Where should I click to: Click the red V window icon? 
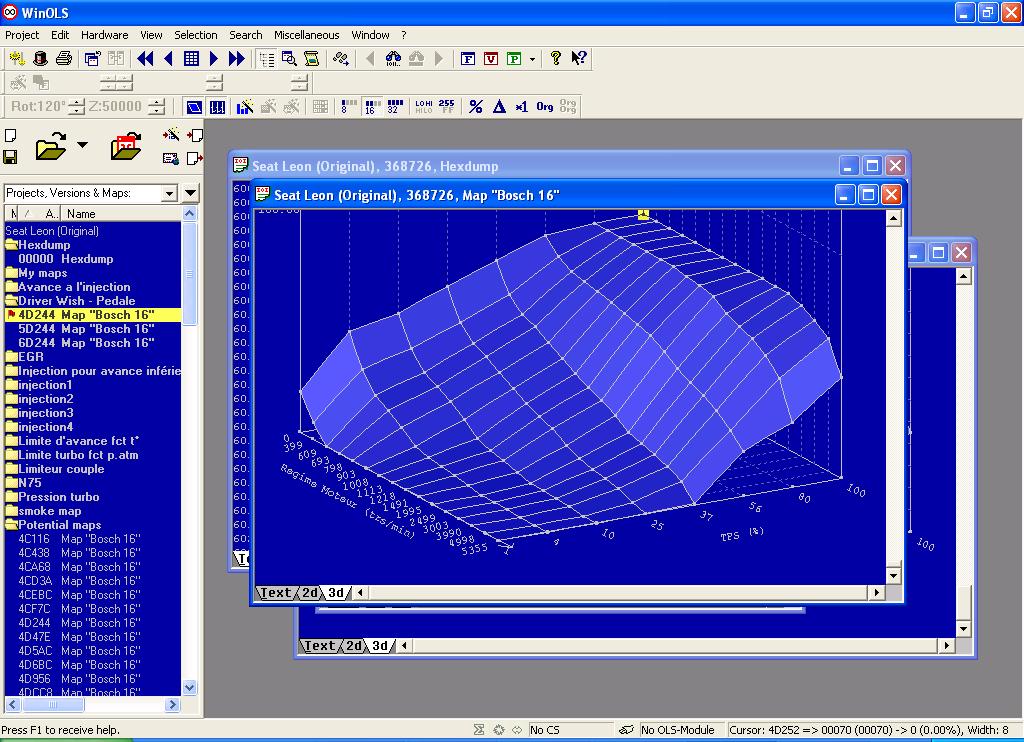[491, 59]
